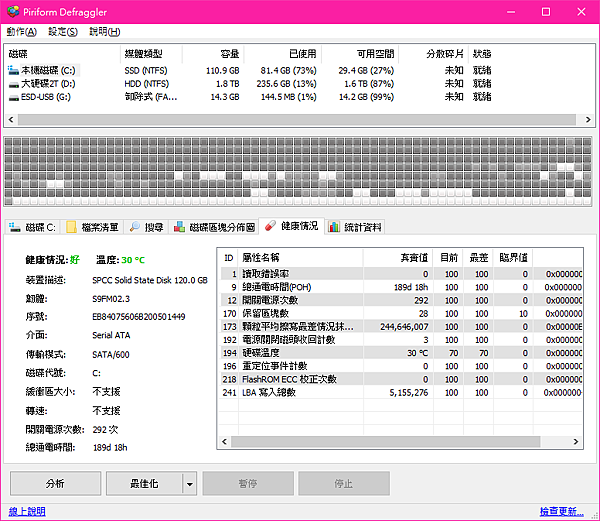Click drive list scrollbar left arrow

[x=11, y=120]
